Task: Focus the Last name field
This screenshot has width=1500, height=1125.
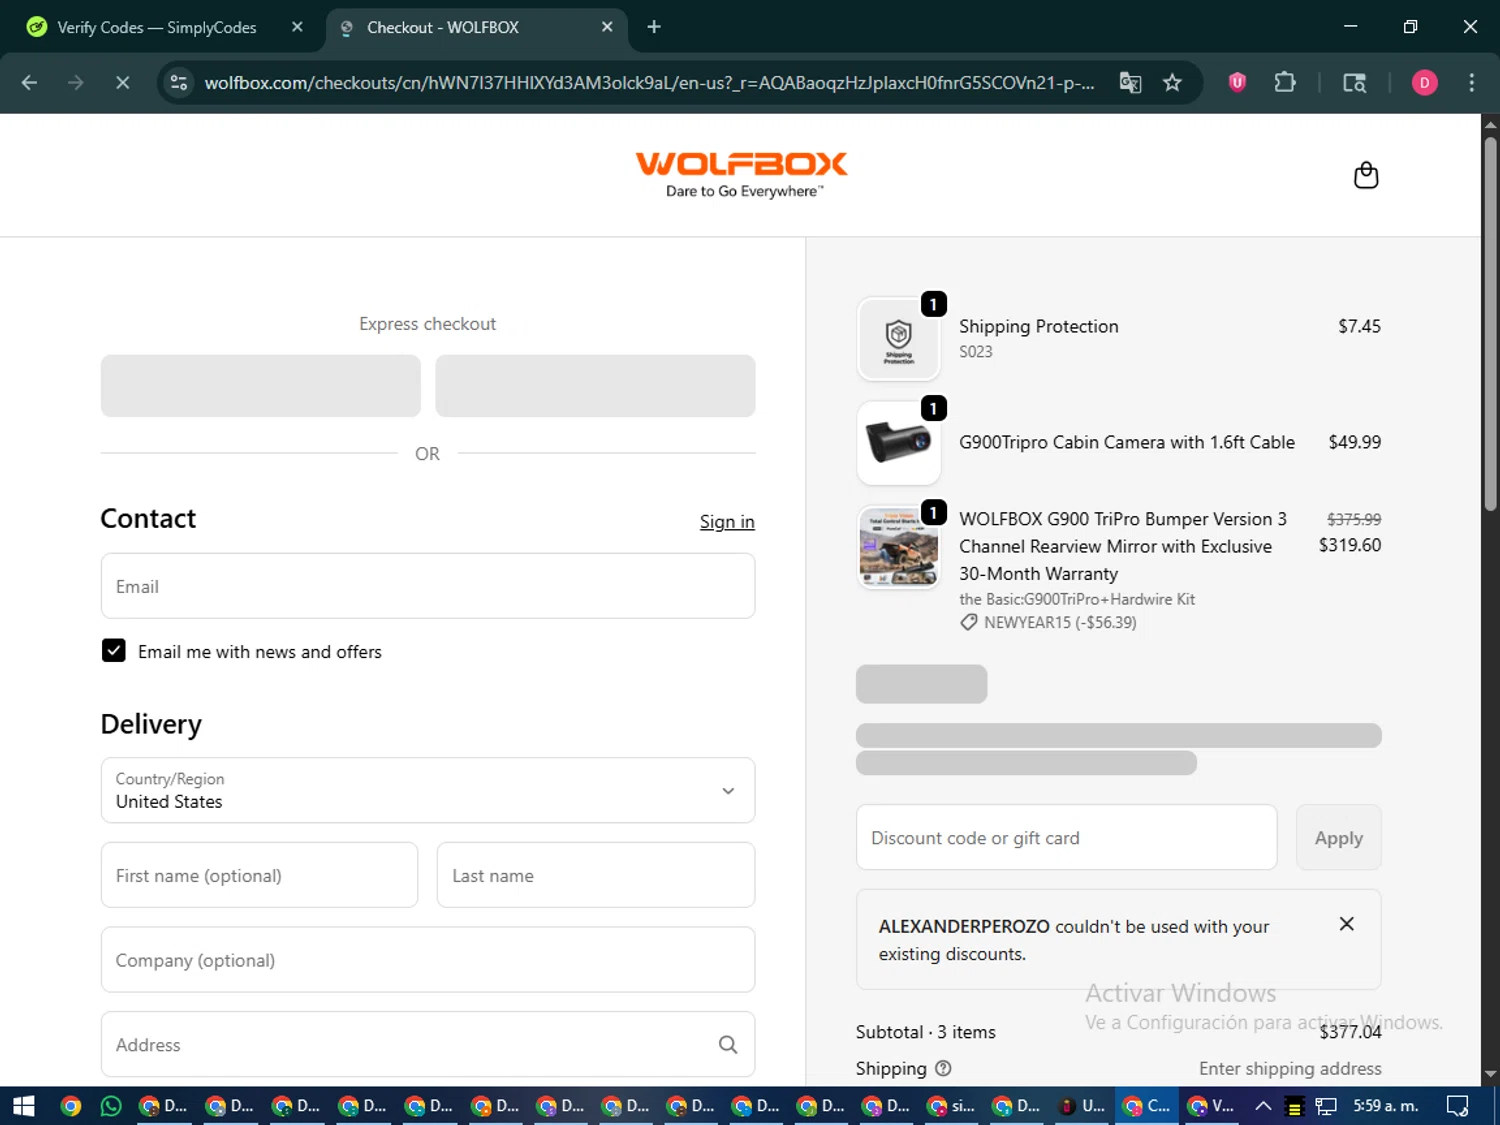Action: click(596, 875)
